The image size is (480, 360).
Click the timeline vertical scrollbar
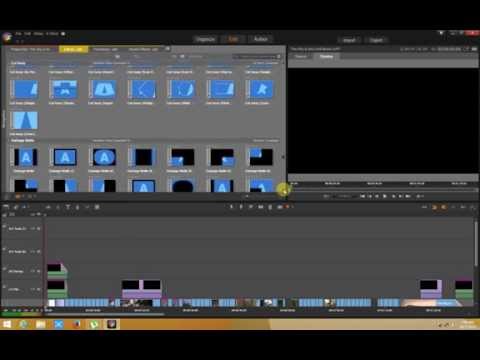pos(476,243)
